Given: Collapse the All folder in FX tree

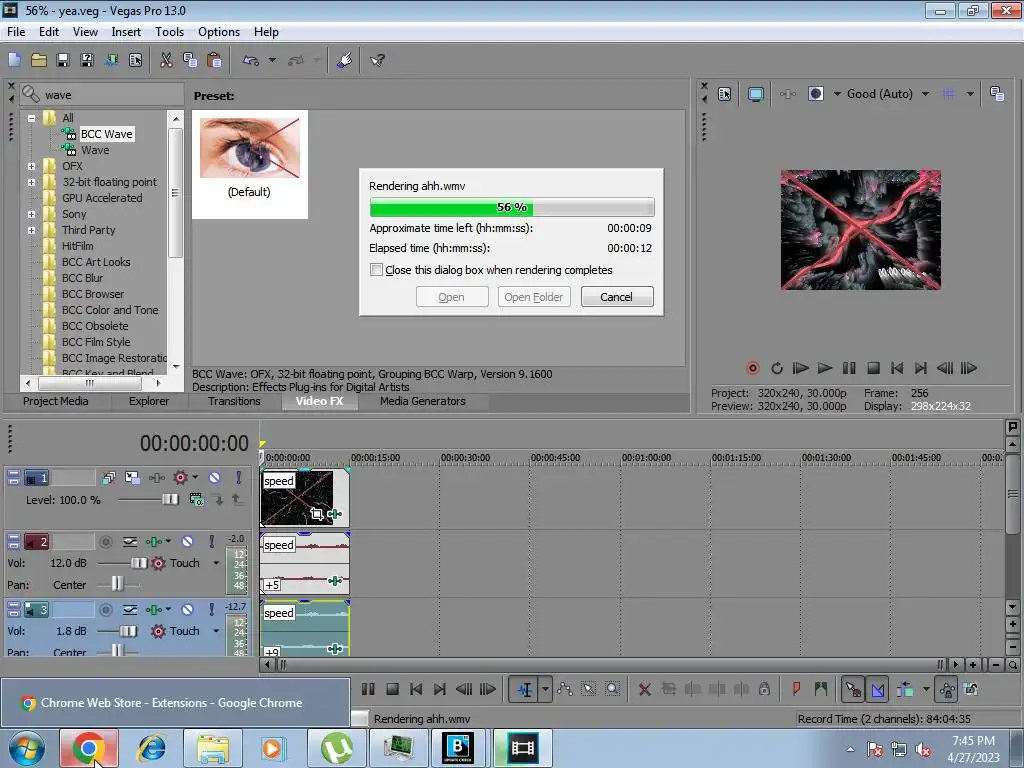Looking at the screenshot, I should coord(31,118).
